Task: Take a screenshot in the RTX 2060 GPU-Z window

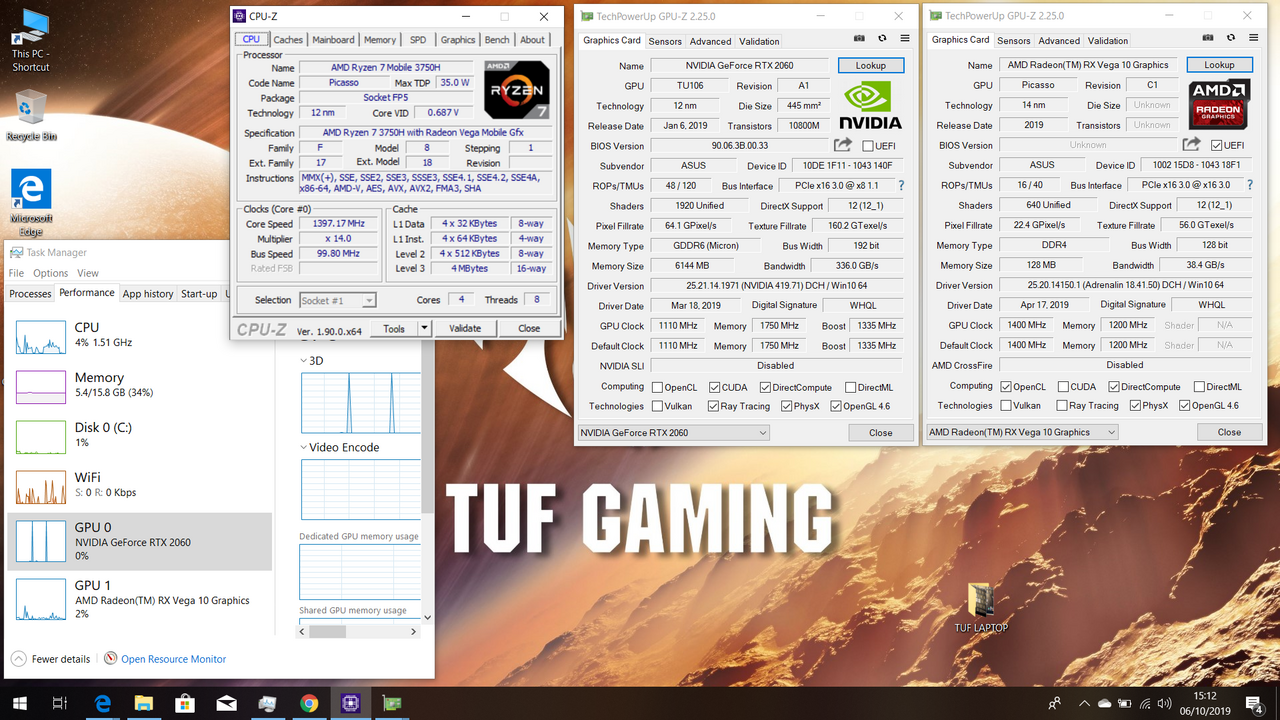Action: 859,38
